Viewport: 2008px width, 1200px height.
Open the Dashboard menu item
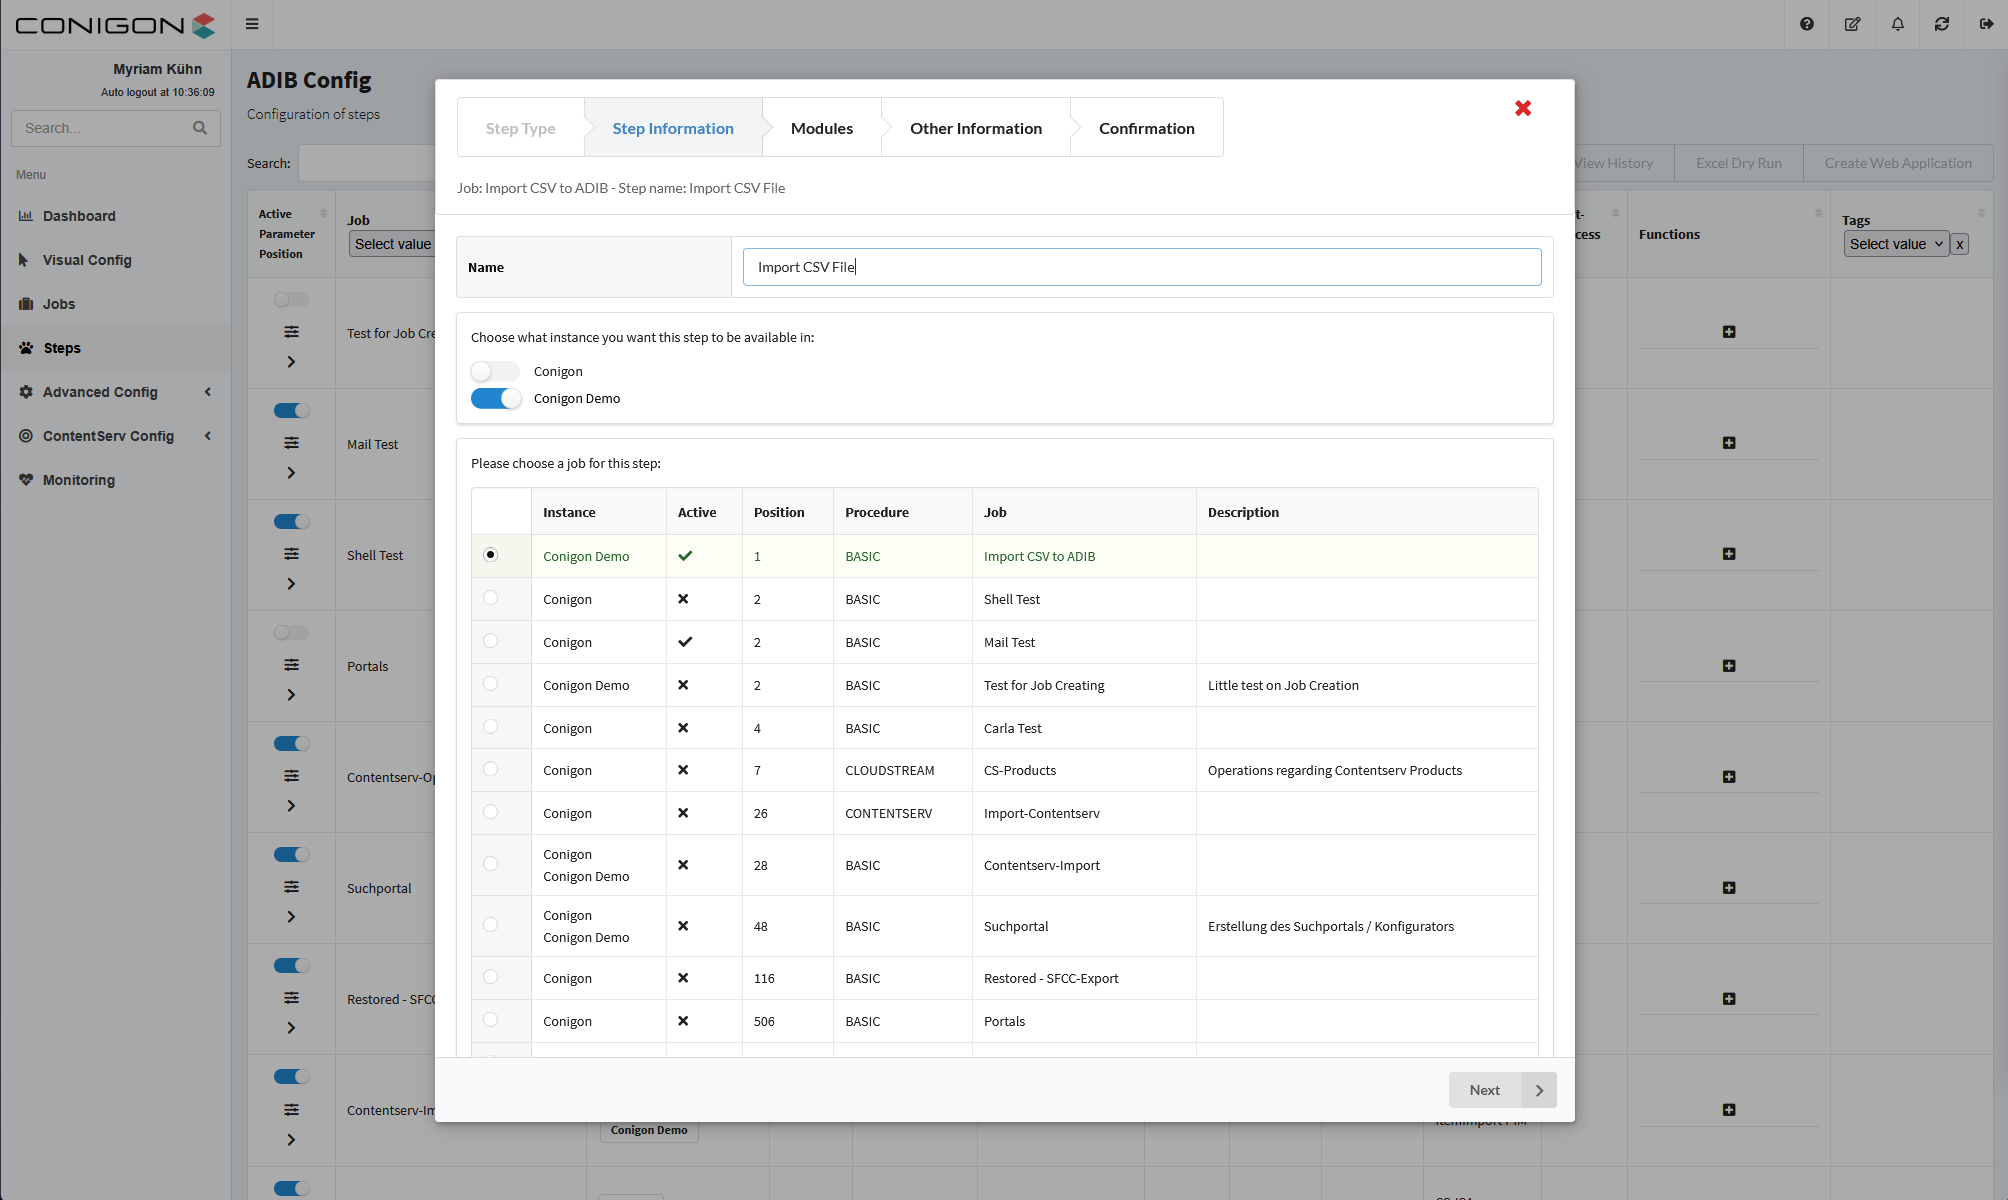click(x=79, y=216)
